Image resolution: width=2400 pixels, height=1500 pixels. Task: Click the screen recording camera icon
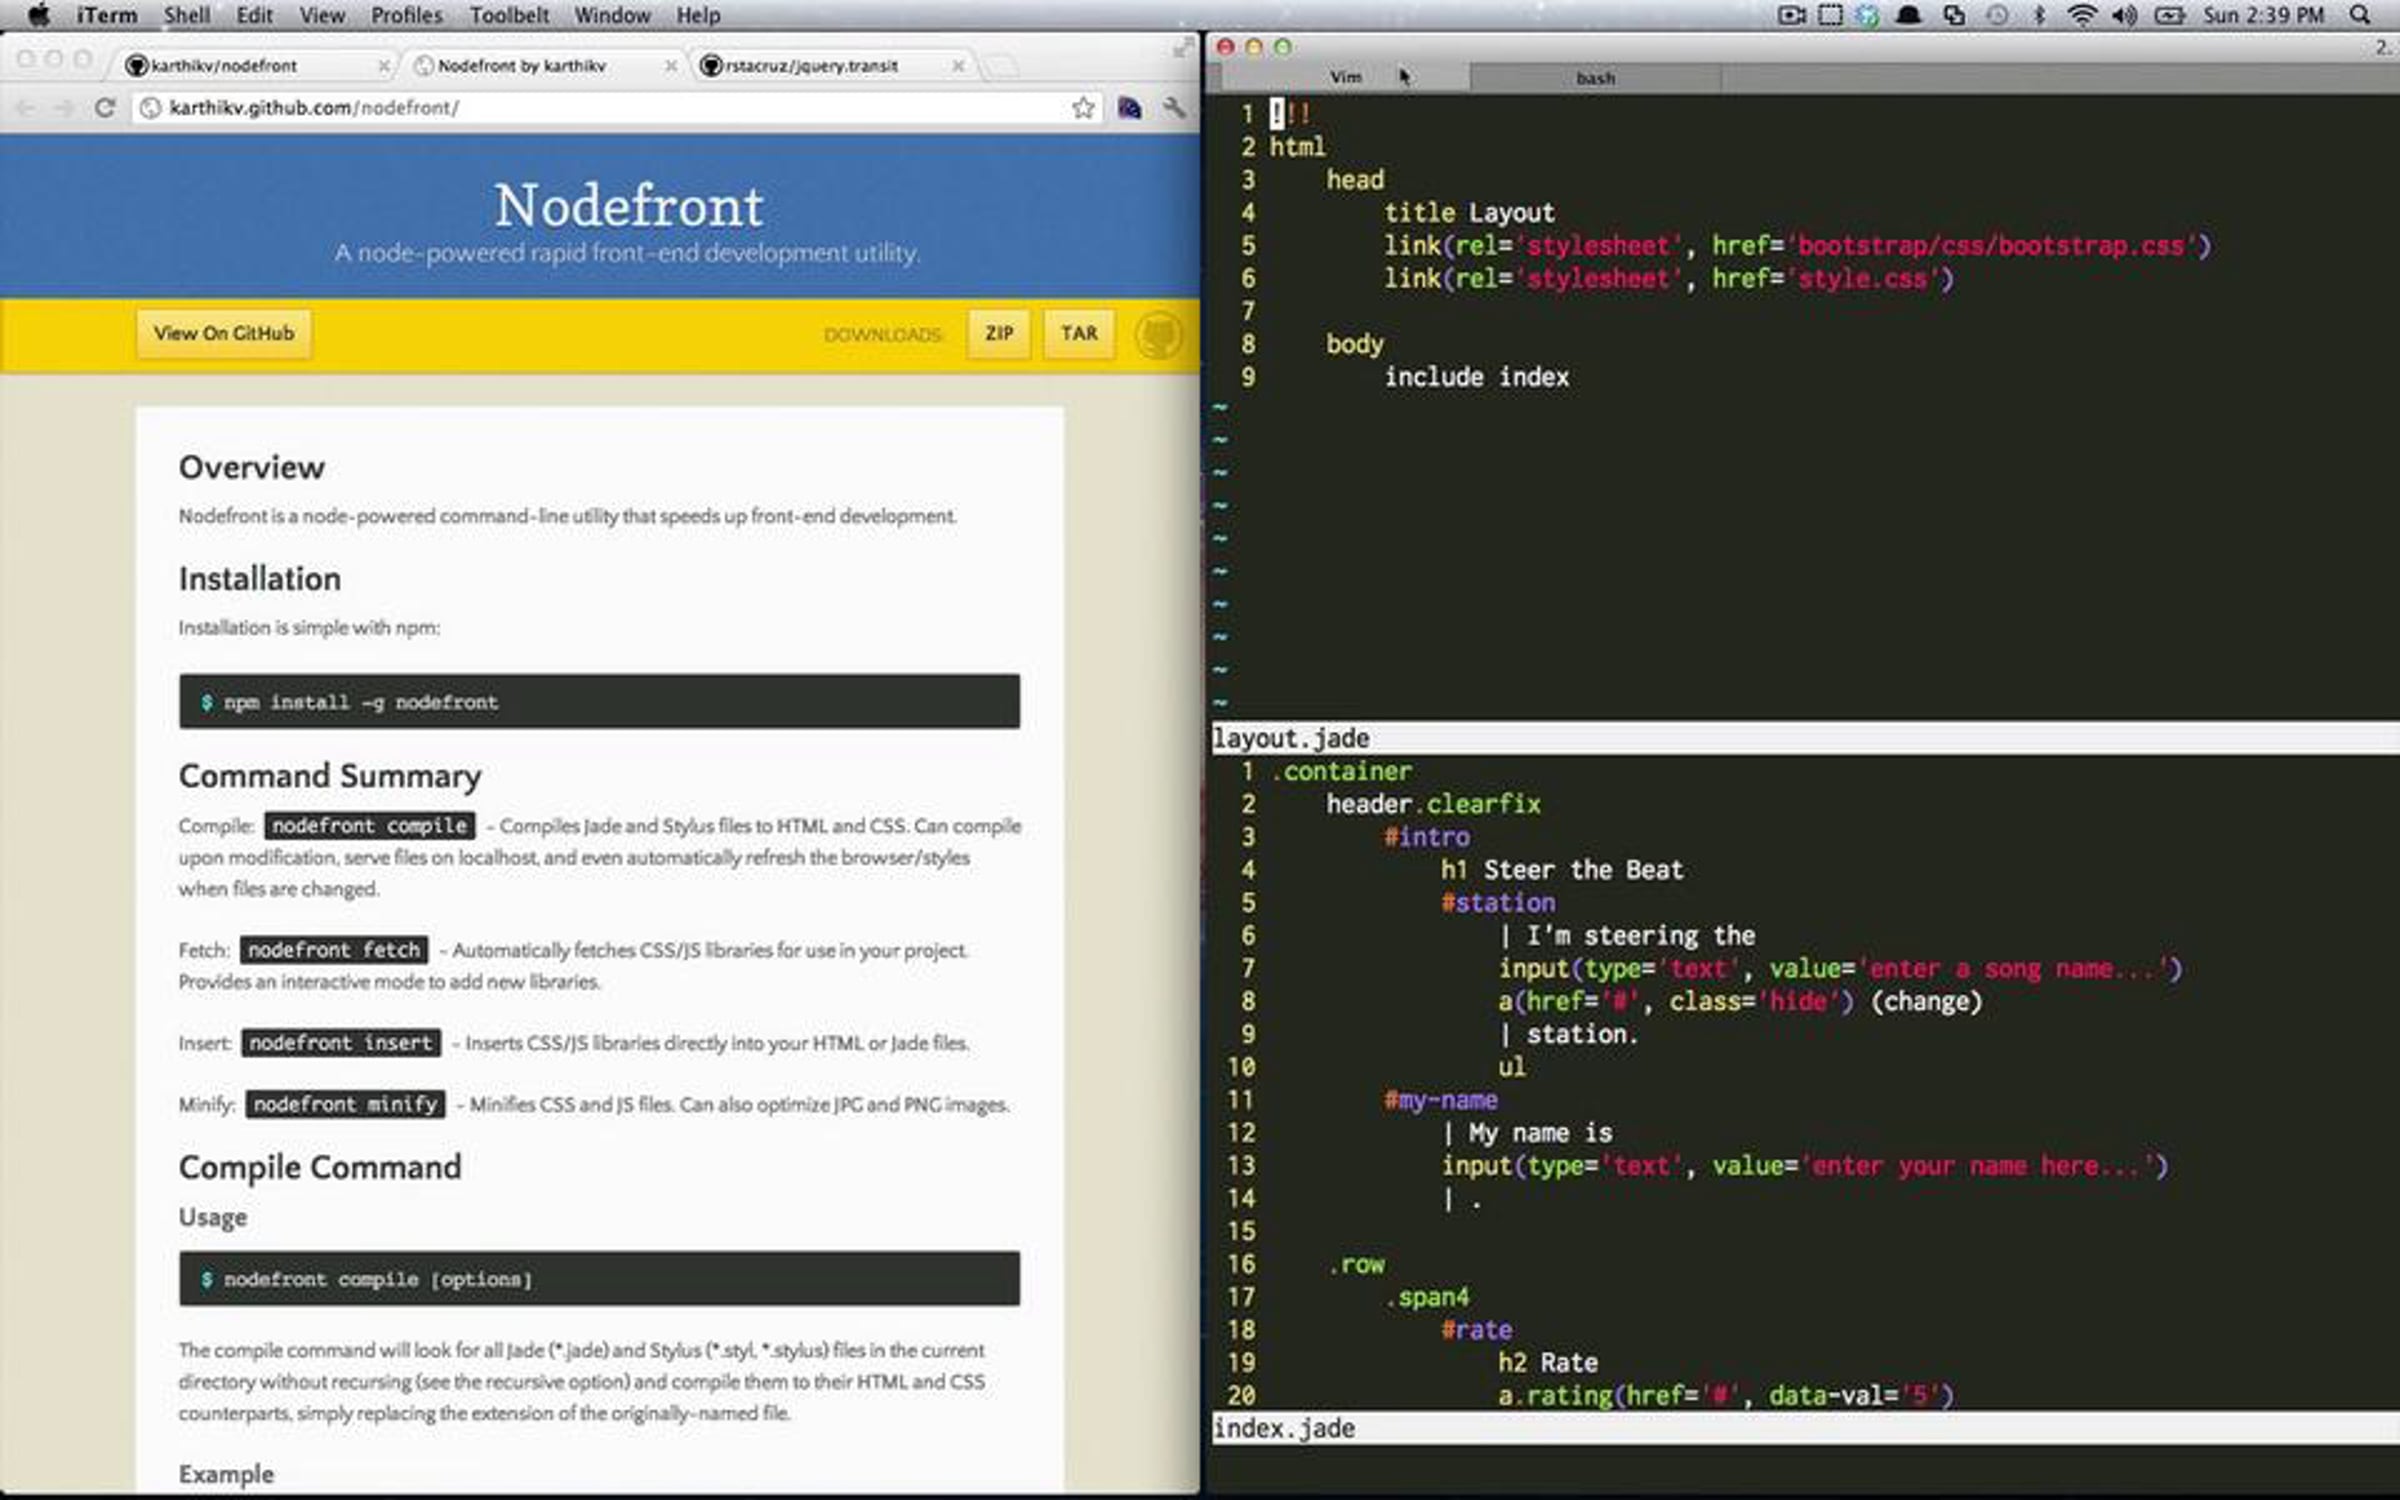[x=1791, y=15]
